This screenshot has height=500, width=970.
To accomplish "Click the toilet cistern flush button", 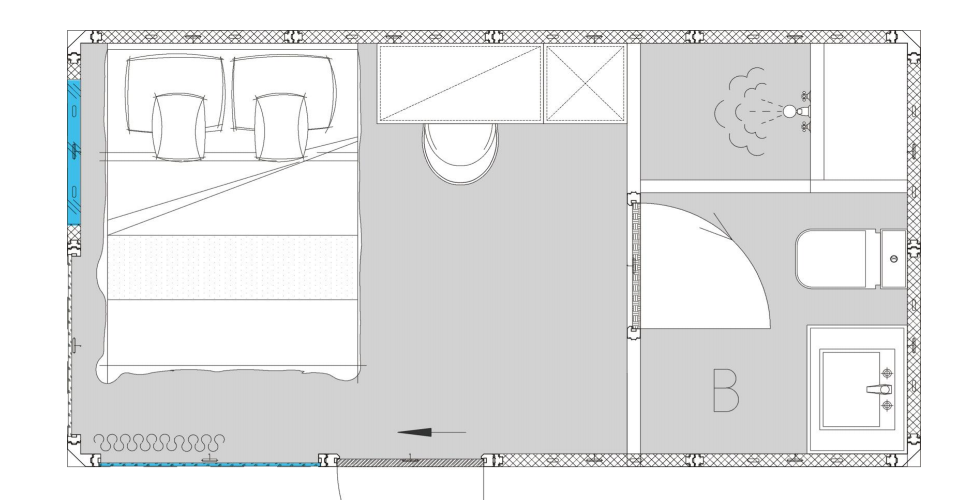I will point(893,258).
